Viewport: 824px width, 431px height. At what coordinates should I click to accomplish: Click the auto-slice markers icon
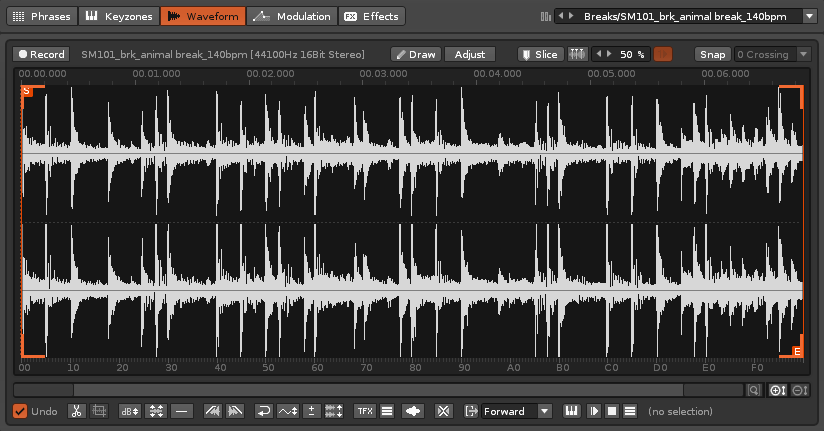577,54
